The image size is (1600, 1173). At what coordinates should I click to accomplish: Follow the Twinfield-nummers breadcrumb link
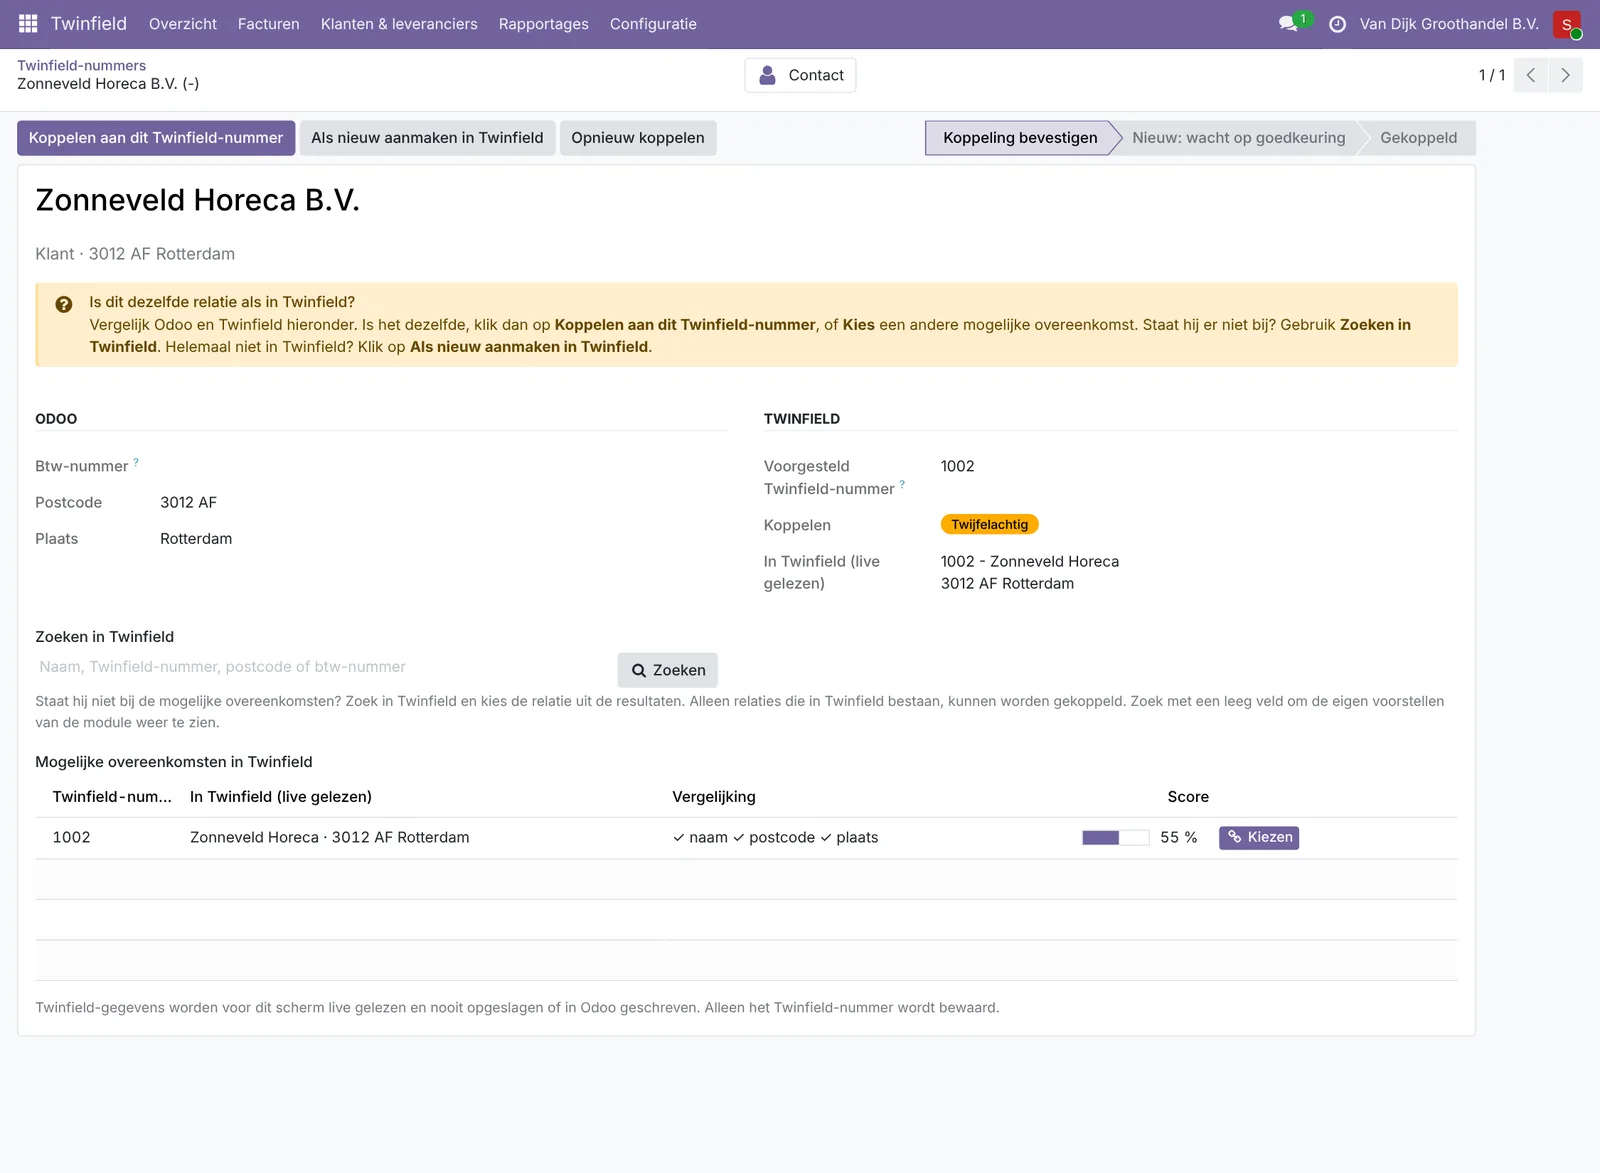coord(81,65)
